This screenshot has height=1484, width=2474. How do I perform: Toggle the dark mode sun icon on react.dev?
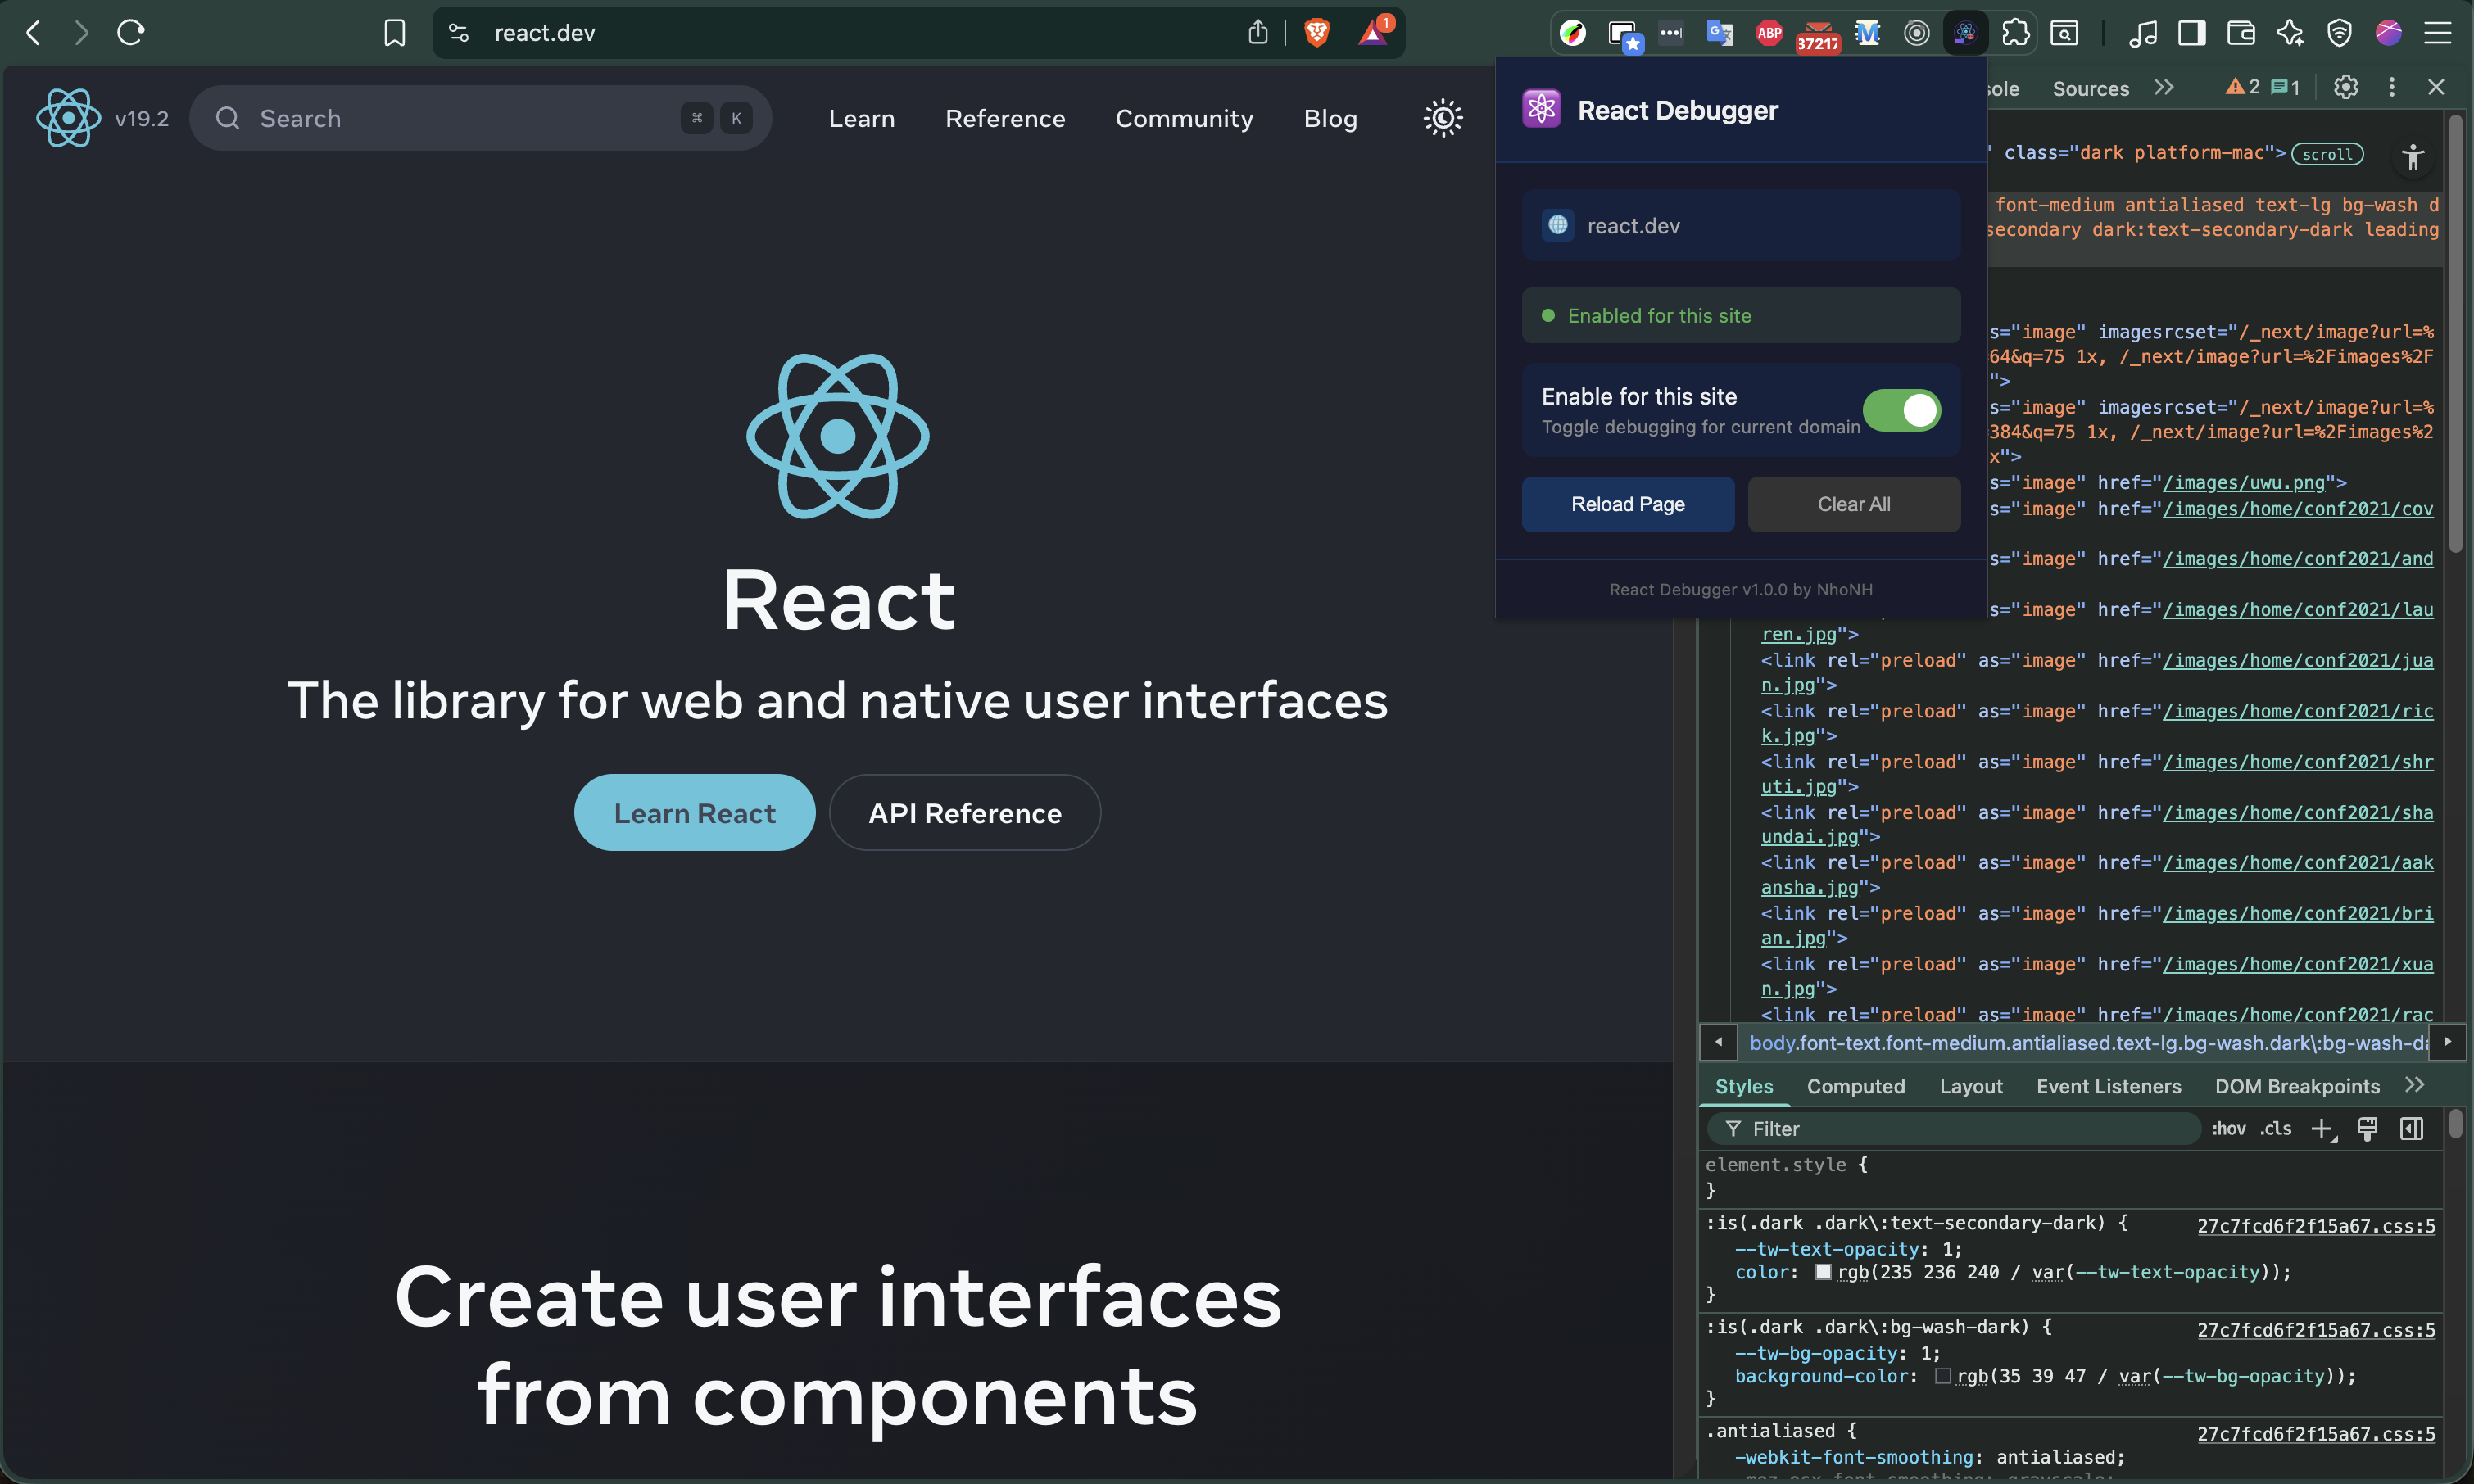(x=1442, y=118)
